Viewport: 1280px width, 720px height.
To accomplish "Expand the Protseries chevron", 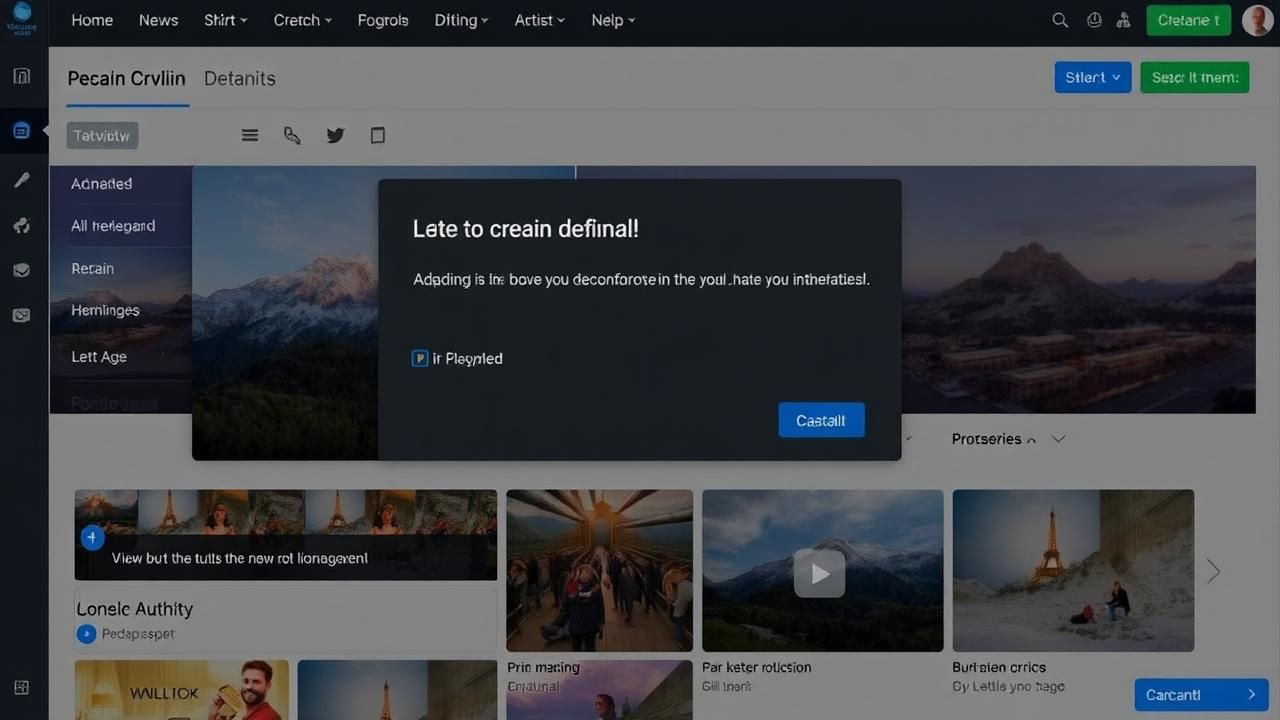I will pyautogui.click(x=1059, y=439).
